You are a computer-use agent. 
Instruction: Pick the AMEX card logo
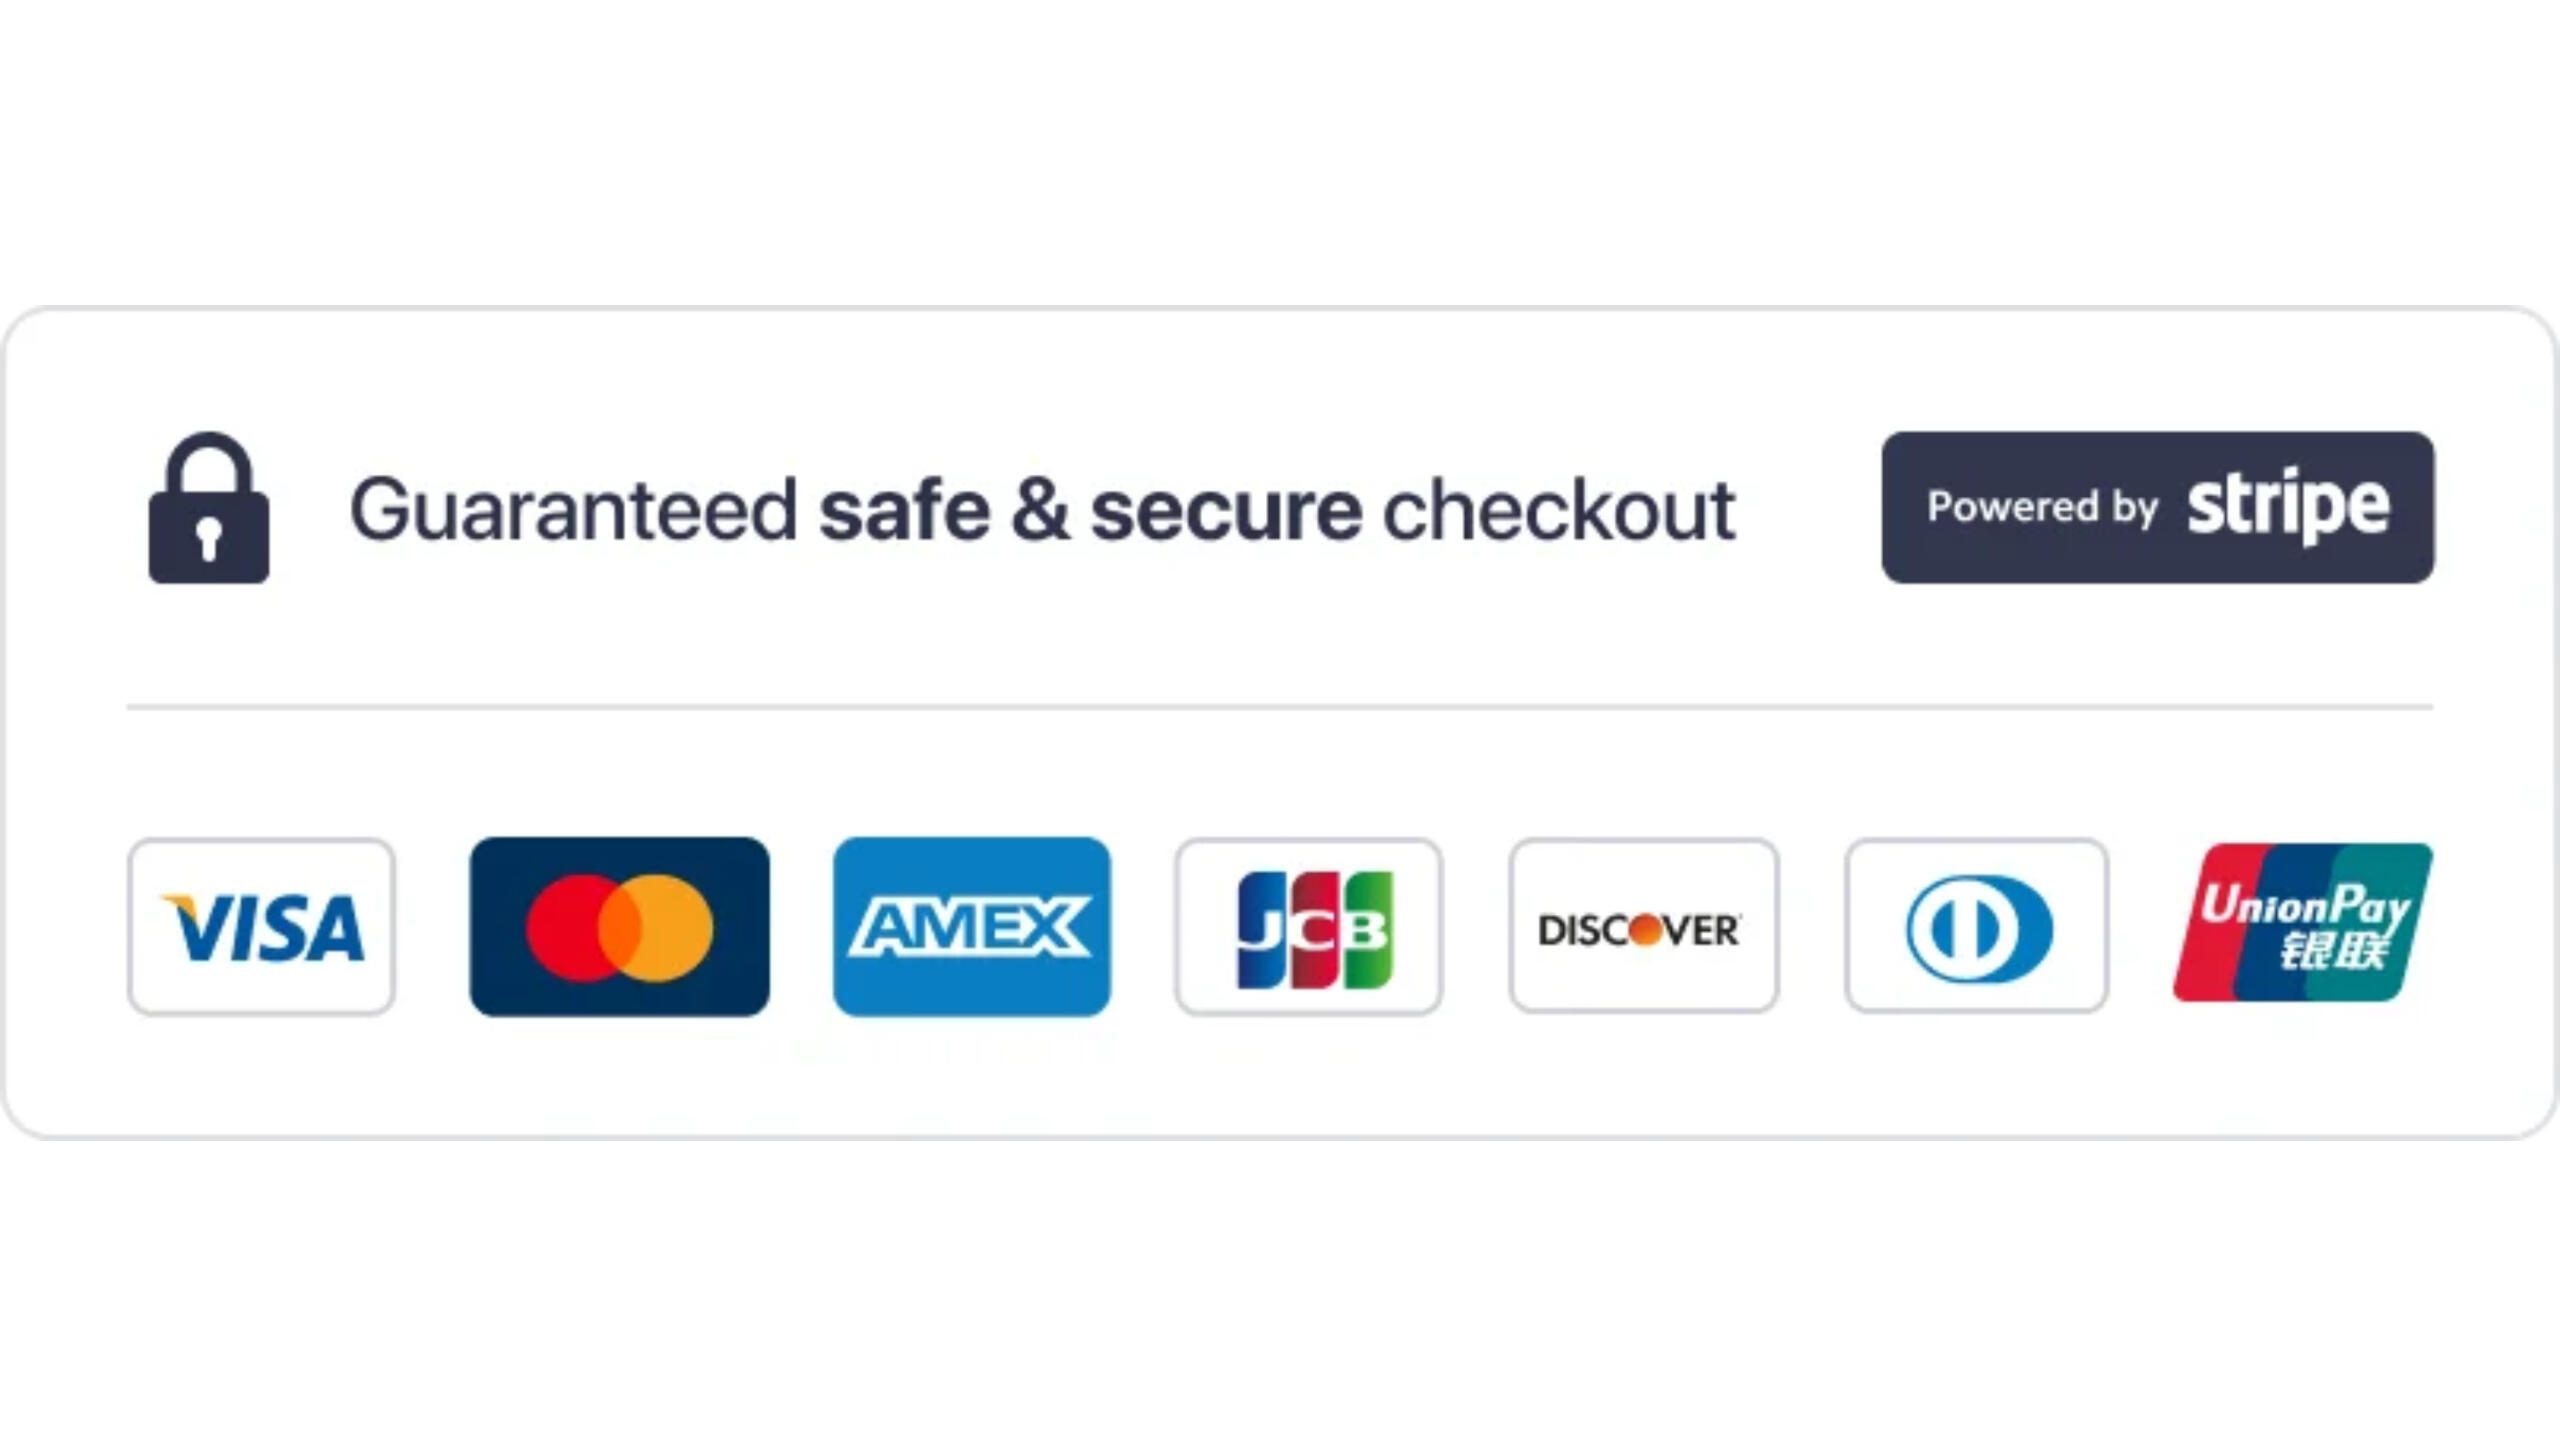[971, 927]
